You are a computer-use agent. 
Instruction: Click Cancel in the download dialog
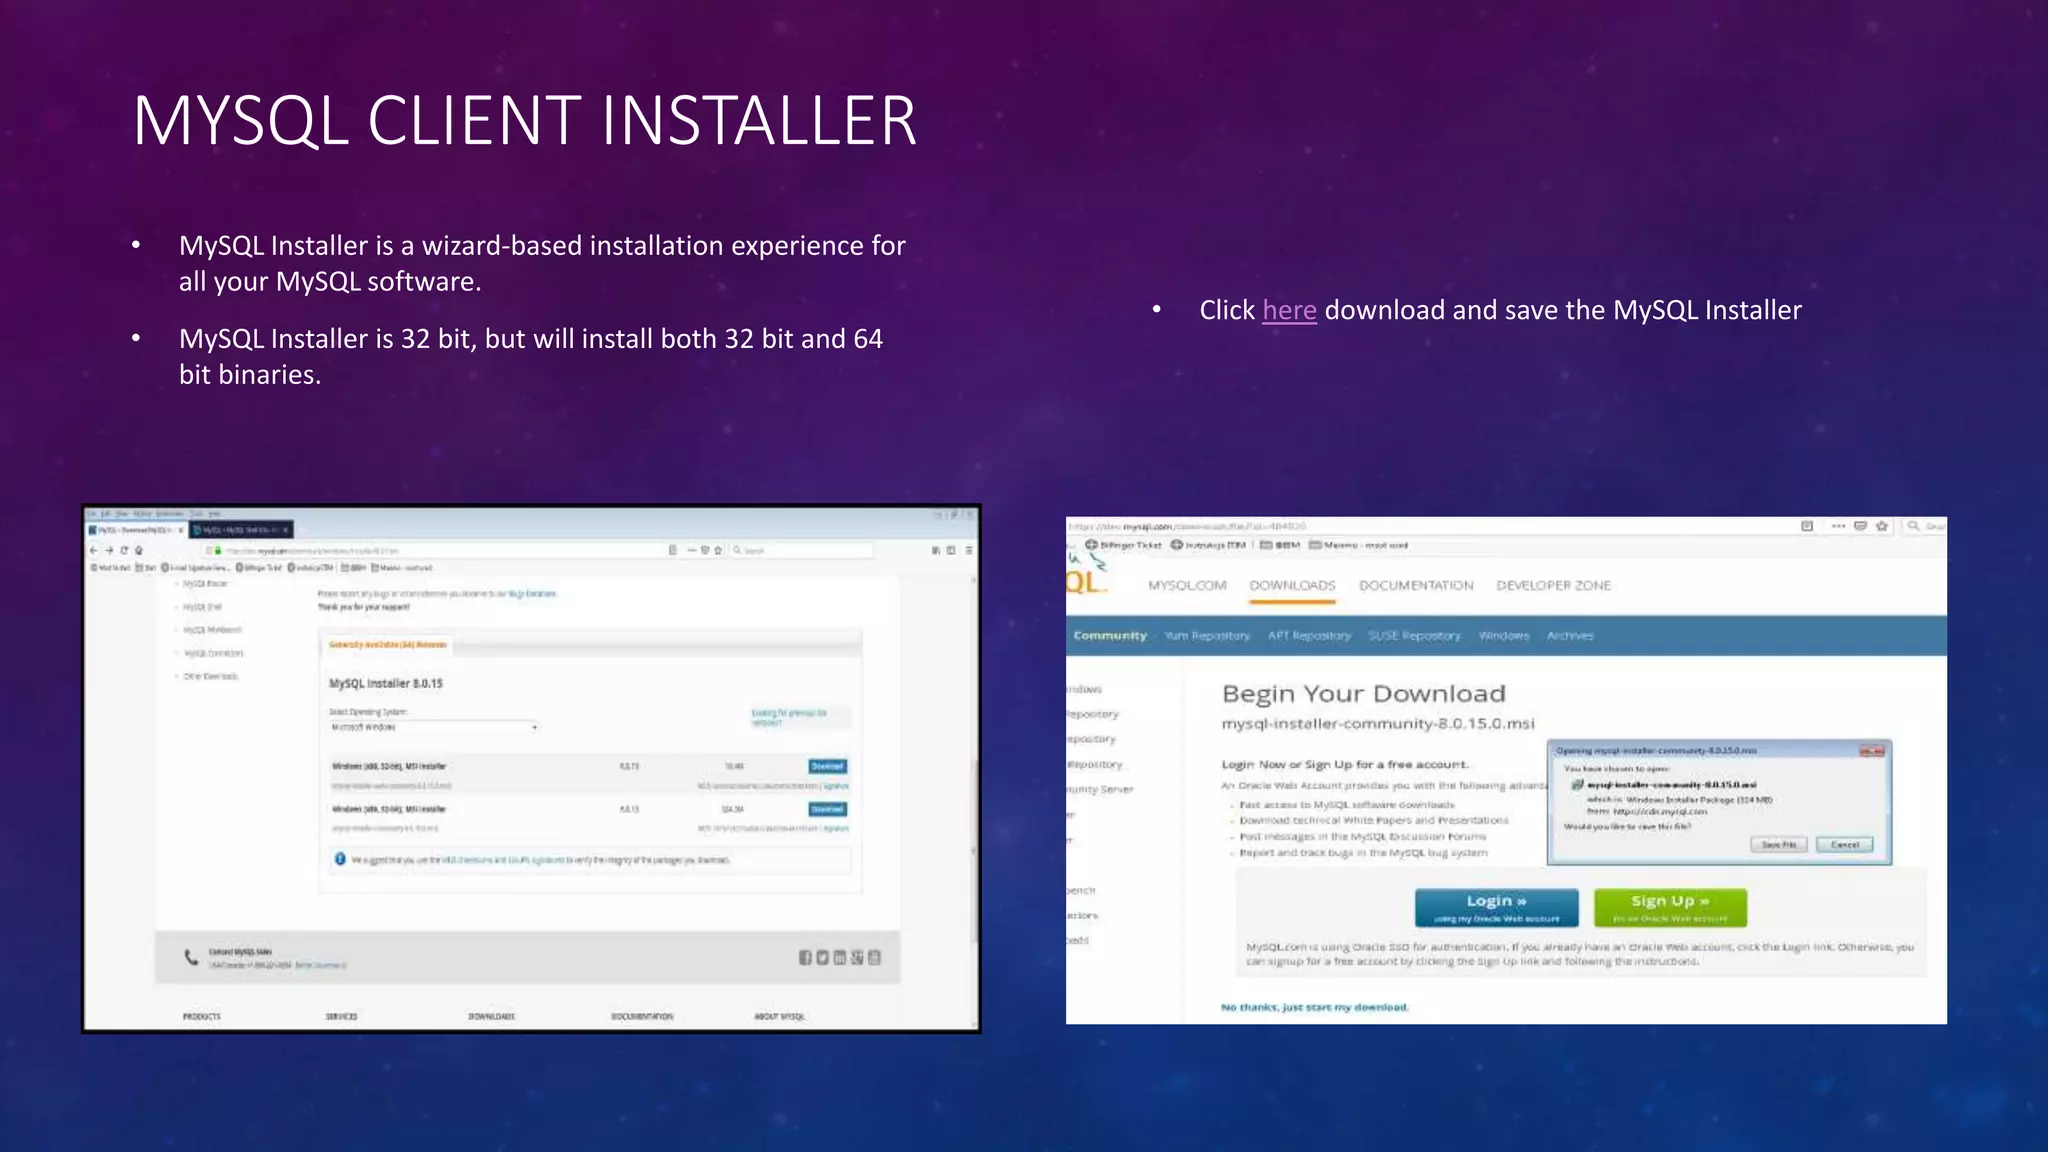(1844, 845)
